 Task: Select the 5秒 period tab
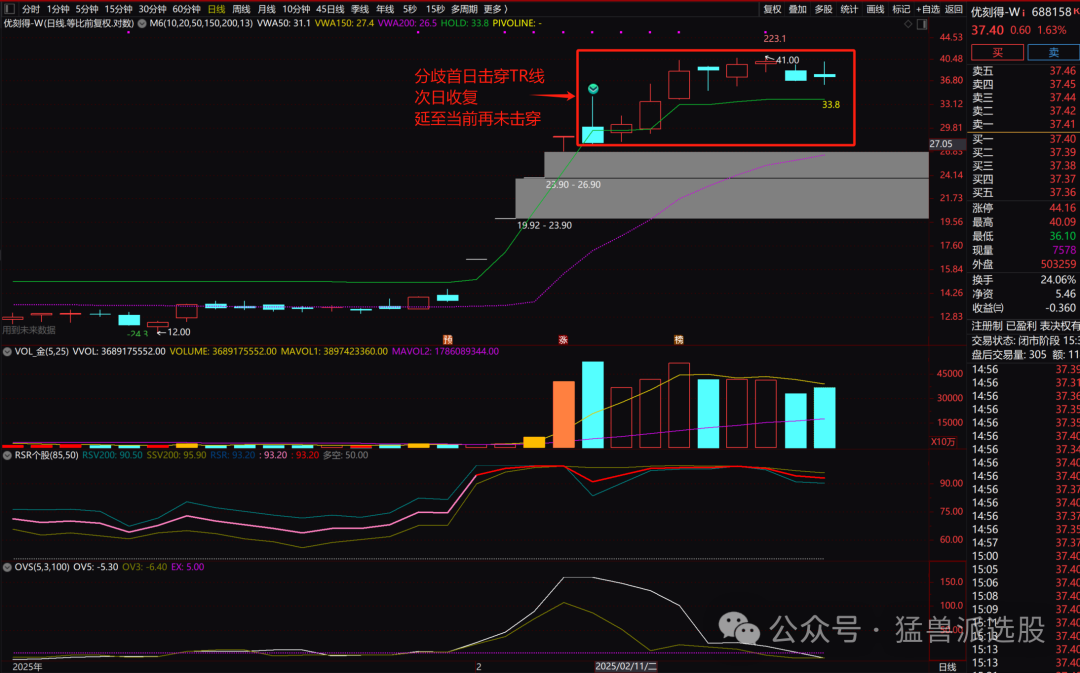[410, 9]
